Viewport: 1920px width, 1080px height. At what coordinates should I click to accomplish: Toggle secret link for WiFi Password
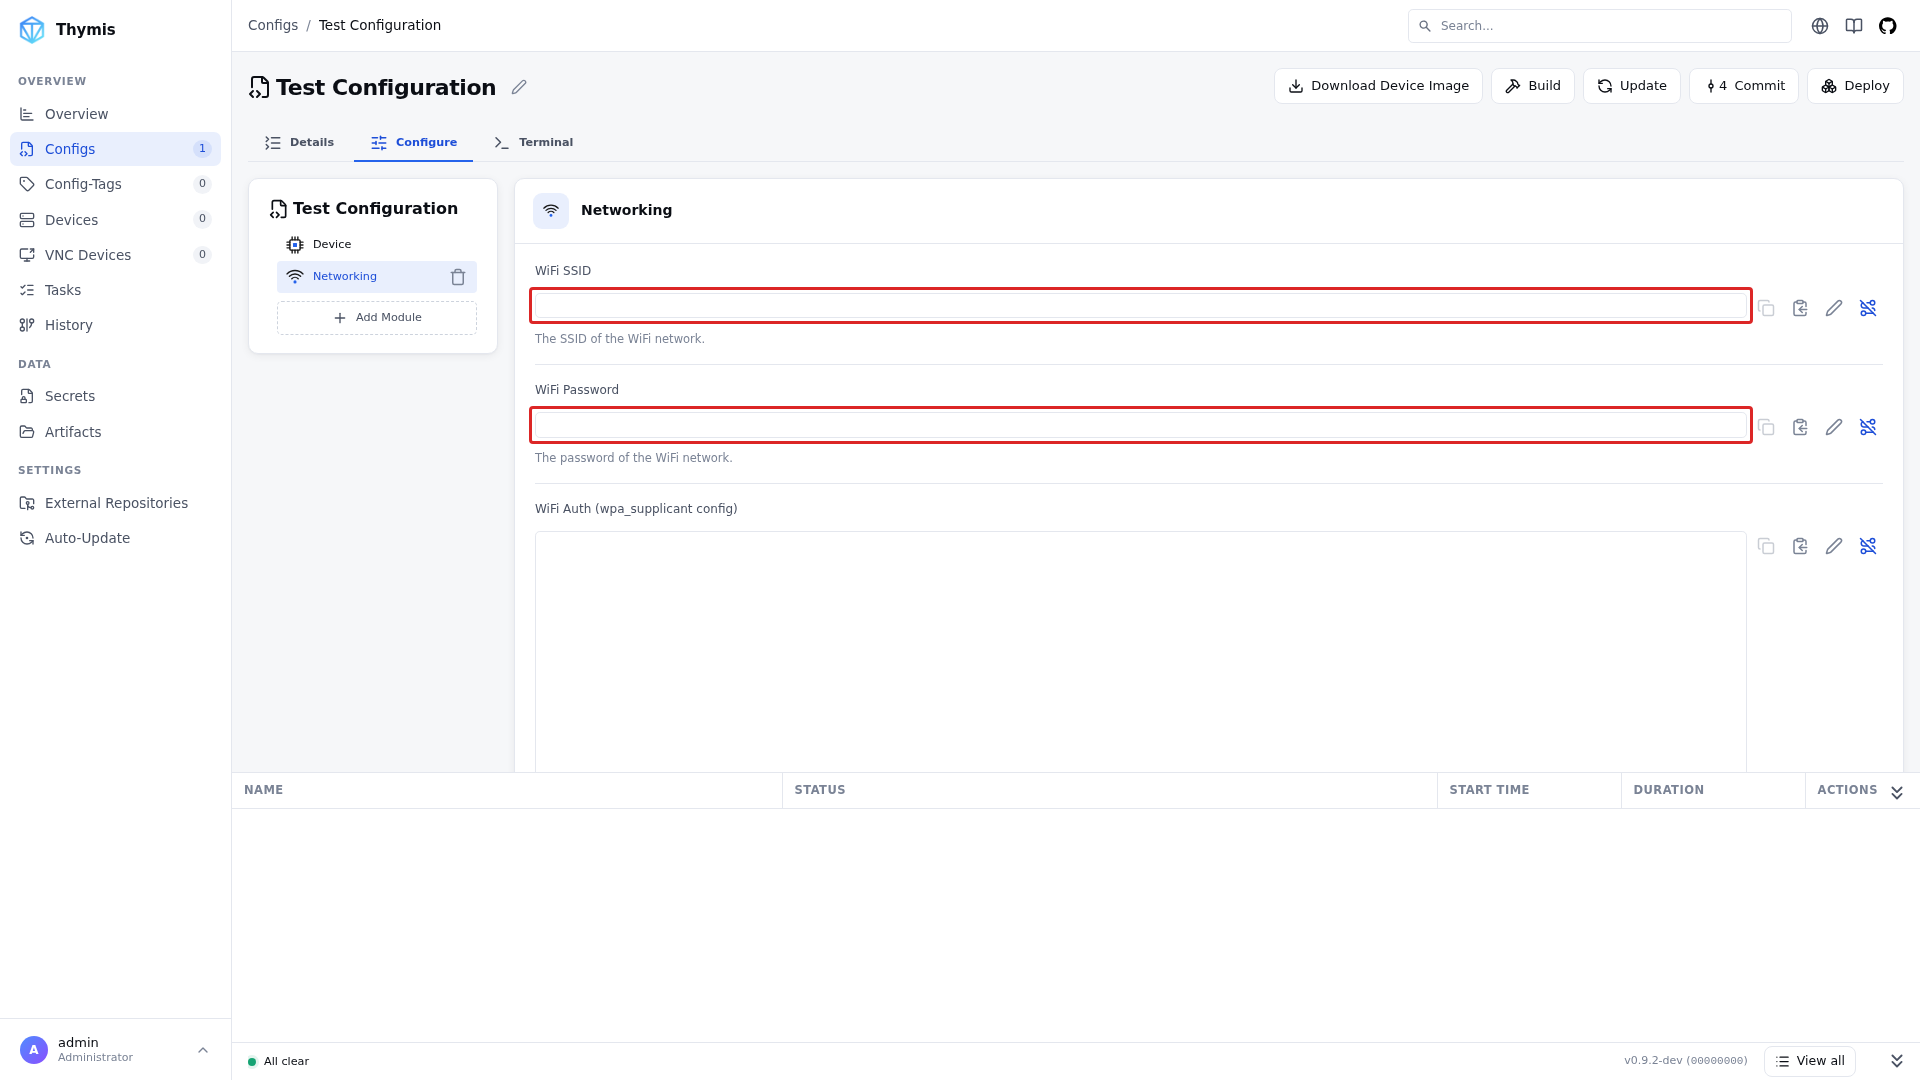(1868, 427)
